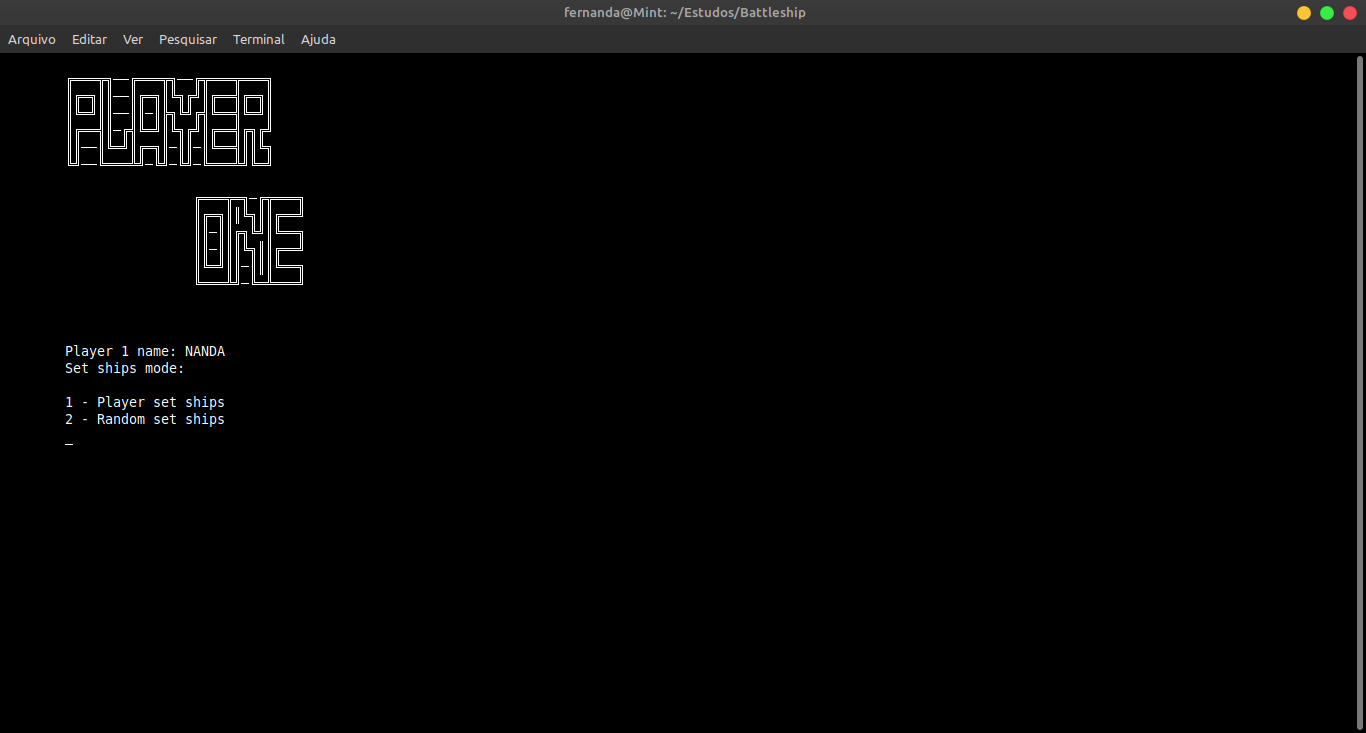Select the line '1 - Player set ships'

click(x=144, y=401)
